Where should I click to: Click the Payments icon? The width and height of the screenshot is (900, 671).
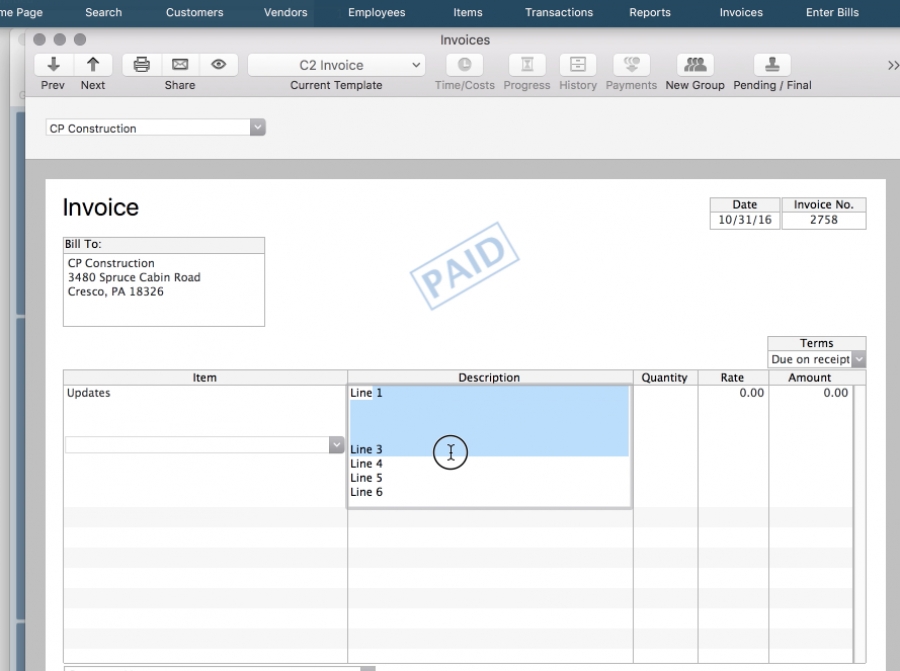[x=630, y=63]
